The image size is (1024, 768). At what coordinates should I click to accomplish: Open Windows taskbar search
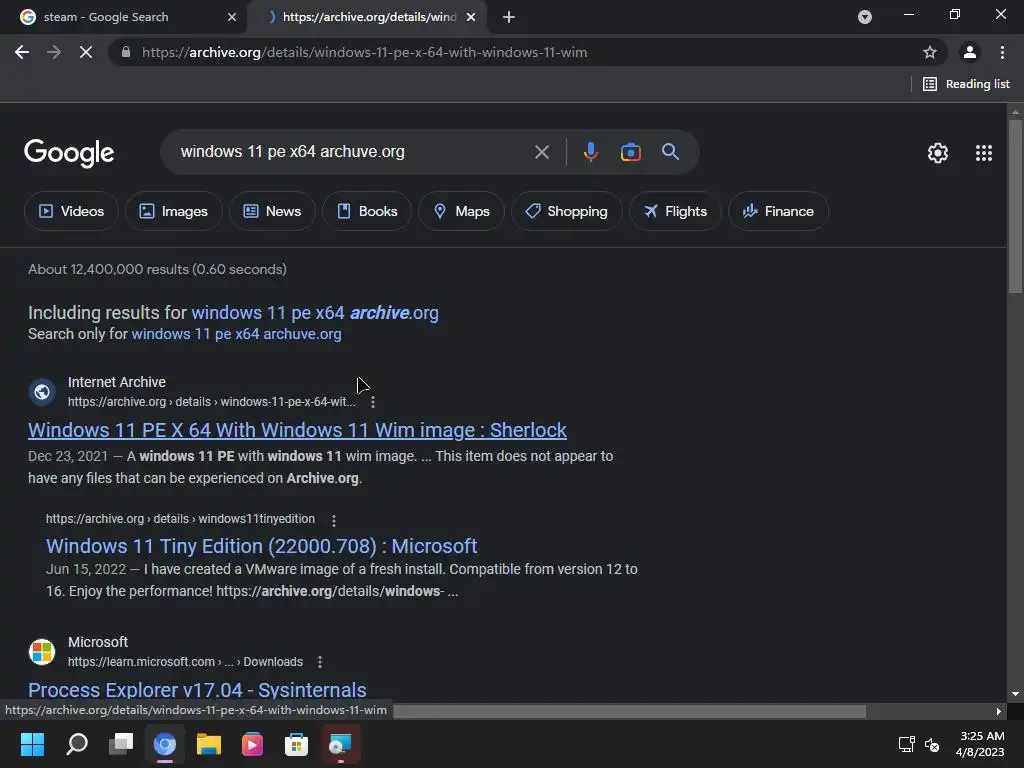point(76,744)
